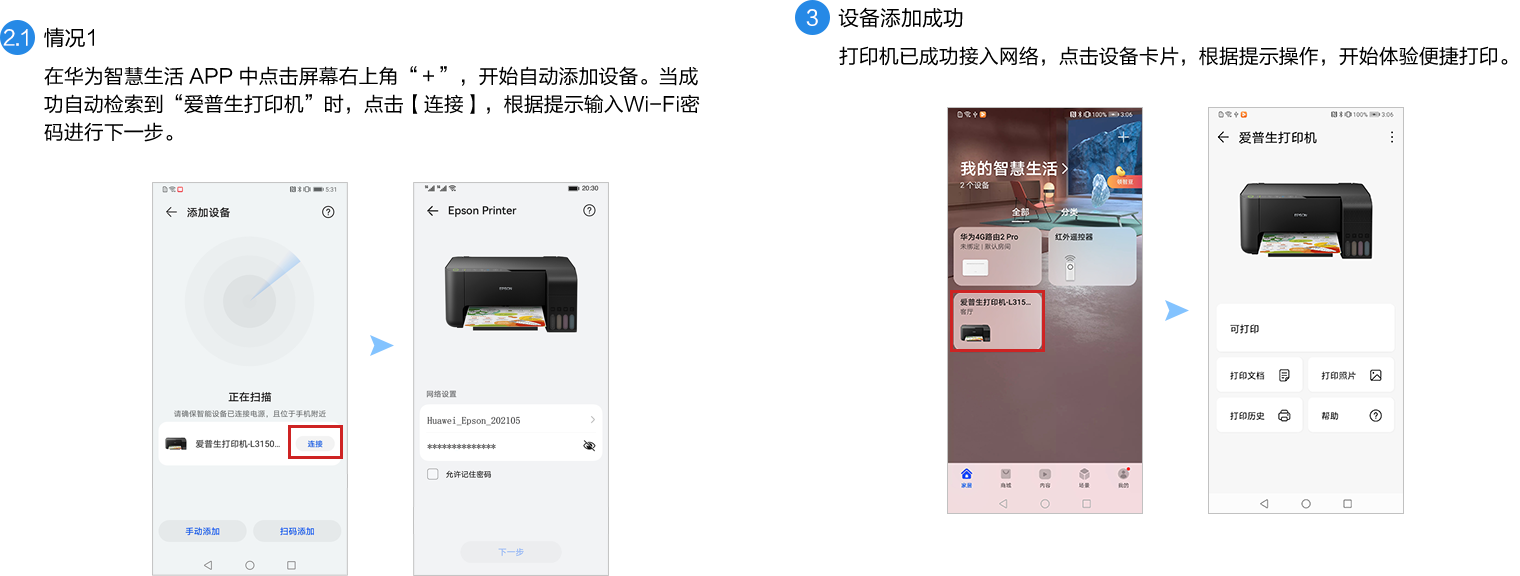Open 打印照片 photo printing
The height and width of the screenshot is (576, 1520).
1351,375
